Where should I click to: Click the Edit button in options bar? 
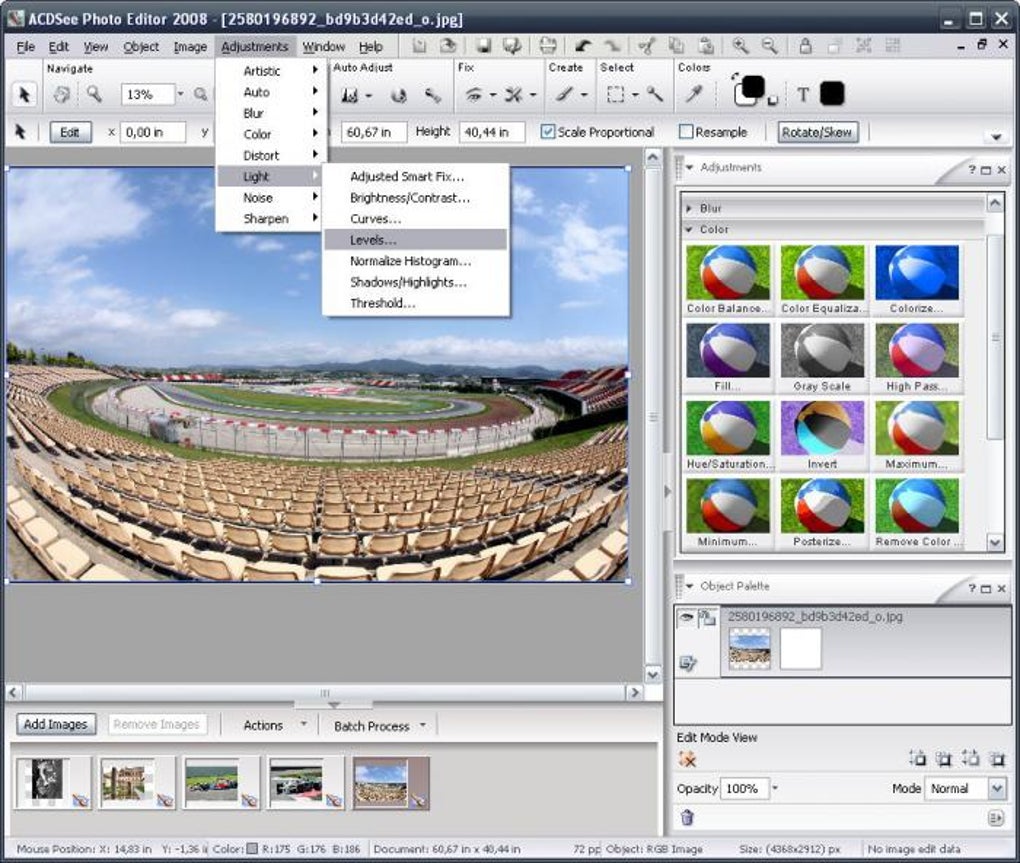[69, 132]
